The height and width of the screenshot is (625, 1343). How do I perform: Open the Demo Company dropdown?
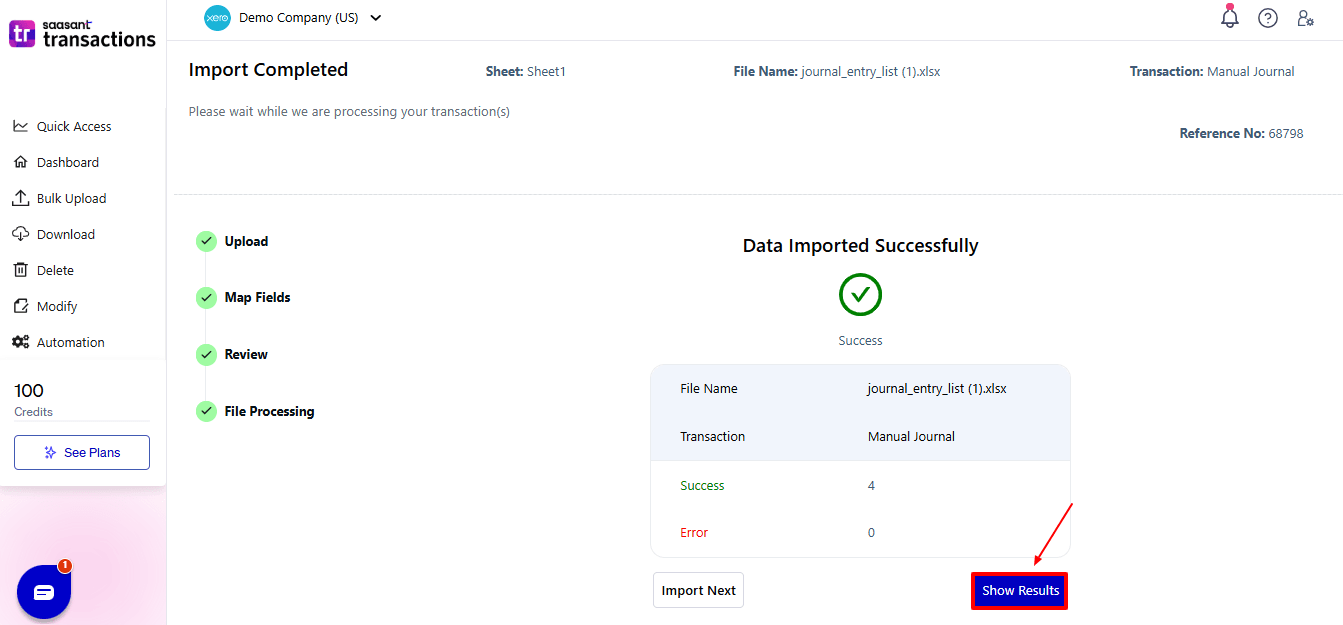[375, 17]
